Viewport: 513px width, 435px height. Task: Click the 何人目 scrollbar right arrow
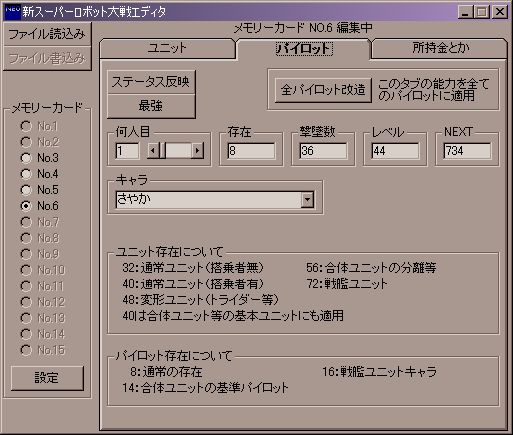coord(198,151)
